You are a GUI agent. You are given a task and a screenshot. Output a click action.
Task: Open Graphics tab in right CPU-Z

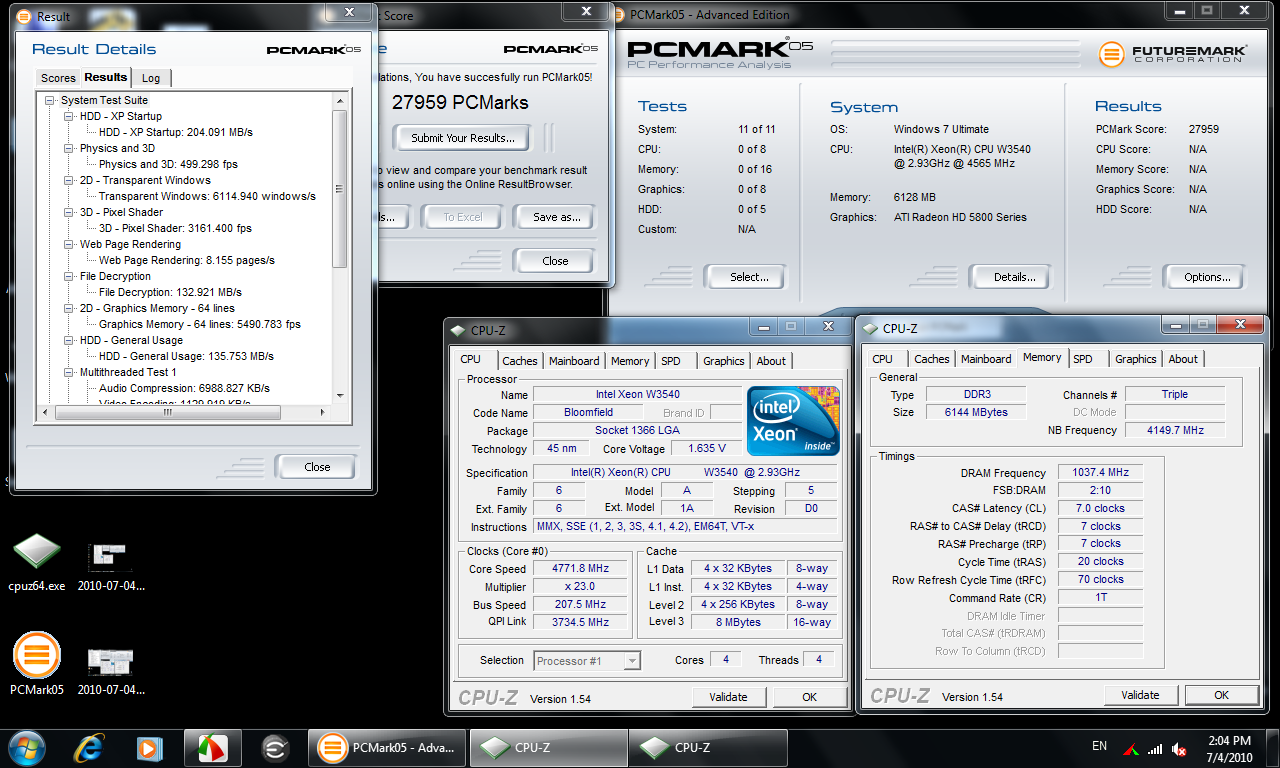pos(1136,359)
